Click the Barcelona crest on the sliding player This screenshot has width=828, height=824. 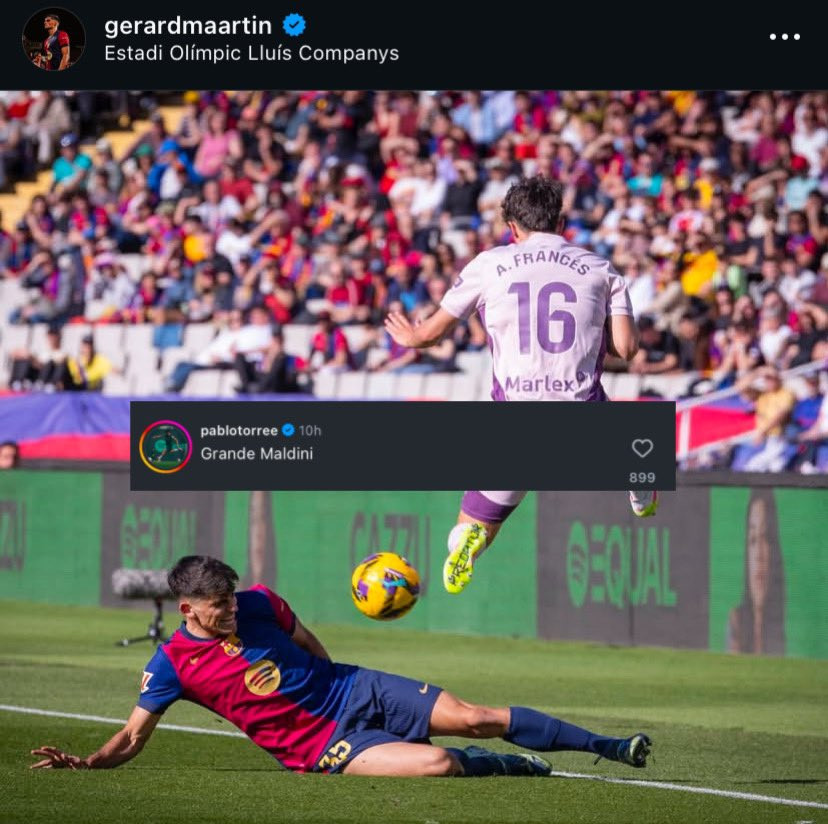232,645
